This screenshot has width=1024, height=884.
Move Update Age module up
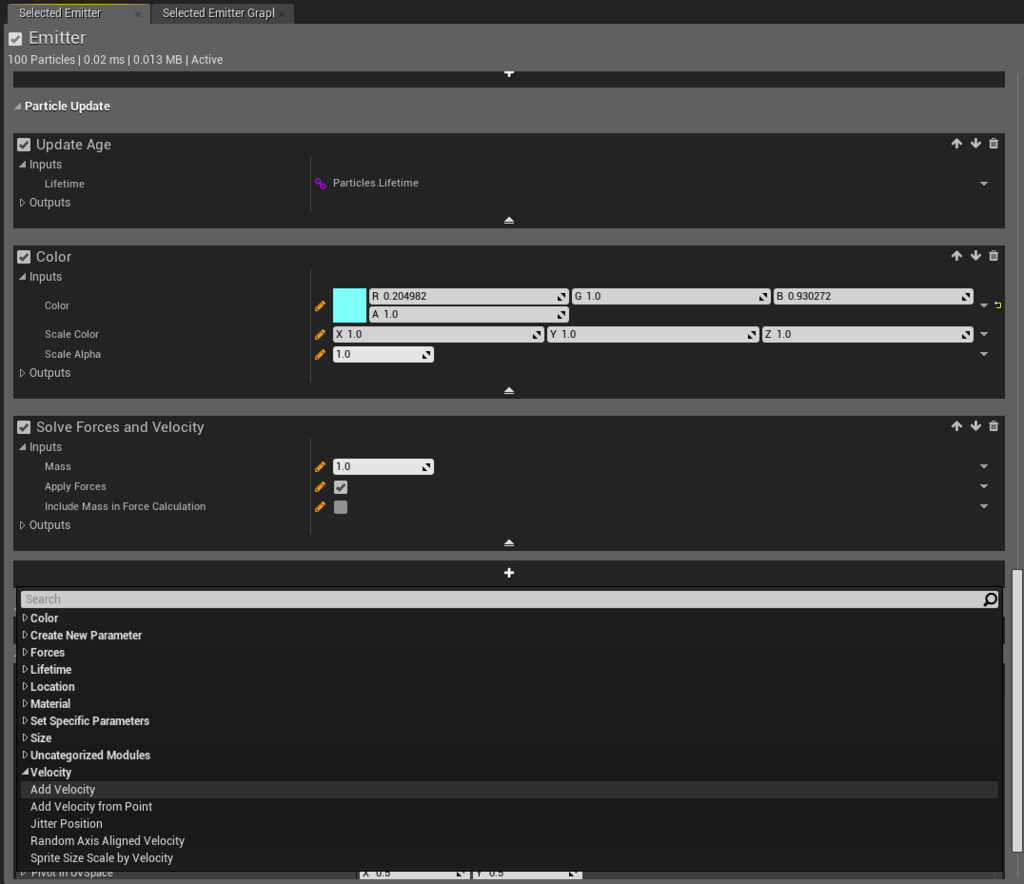point(956,144)
